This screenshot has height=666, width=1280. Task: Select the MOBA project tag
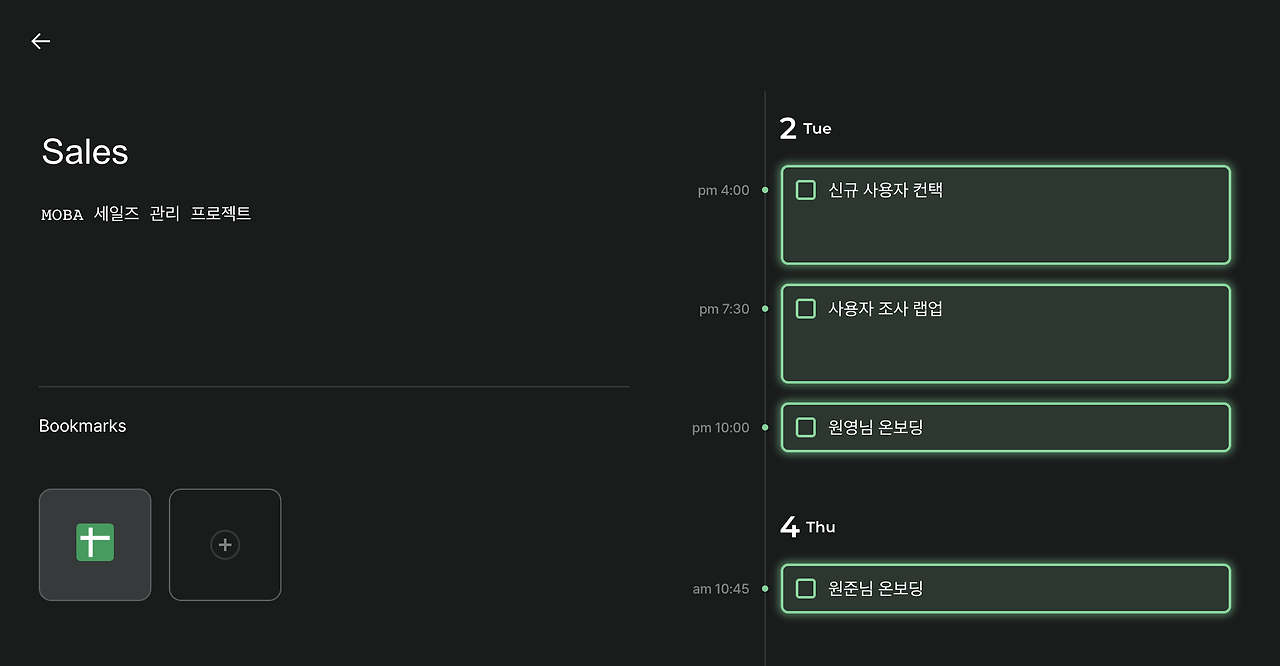pos(61,214)
